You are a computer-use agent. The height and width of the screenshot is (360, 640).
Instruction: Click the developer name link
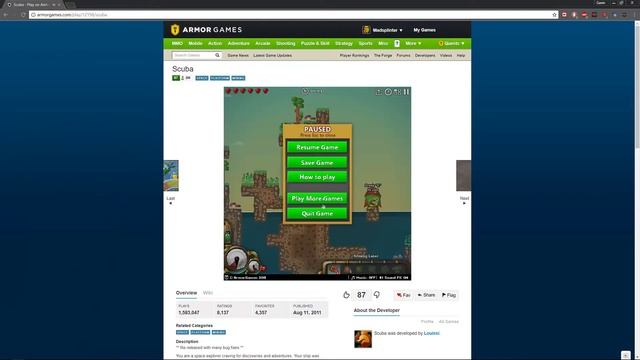(431, 333)
